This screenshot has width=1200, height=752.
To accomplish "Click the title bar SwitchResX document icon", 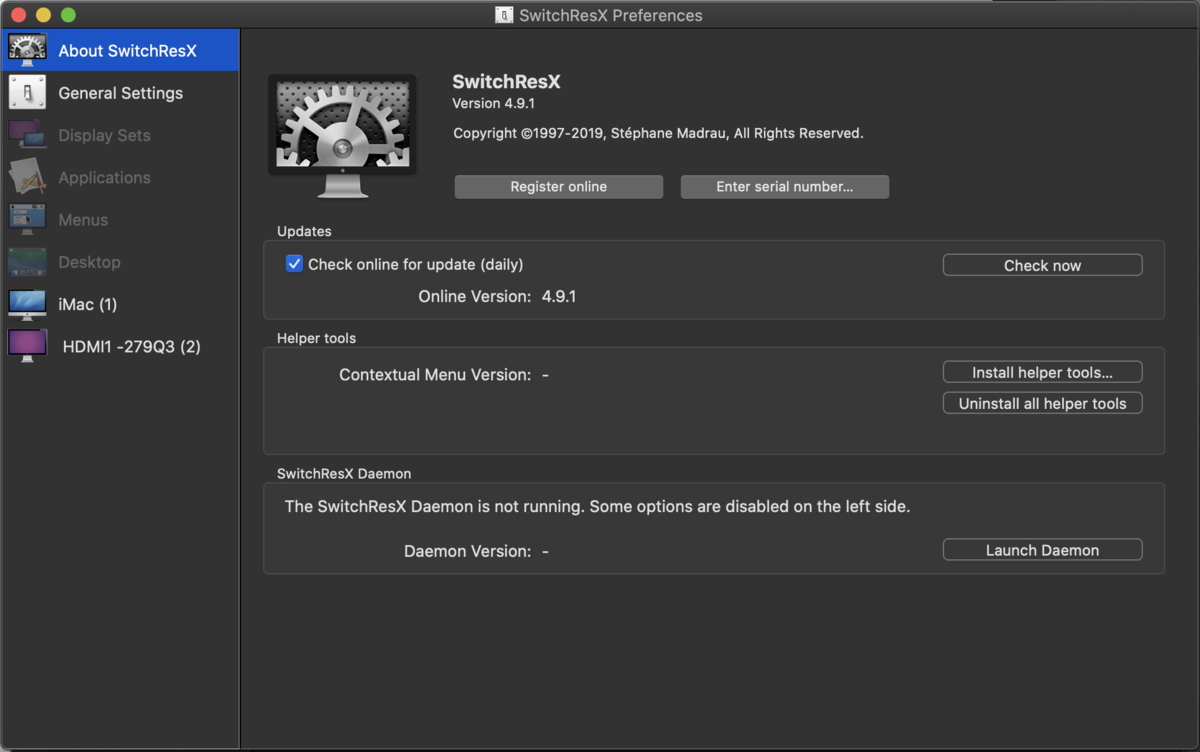I will [504, 15].
